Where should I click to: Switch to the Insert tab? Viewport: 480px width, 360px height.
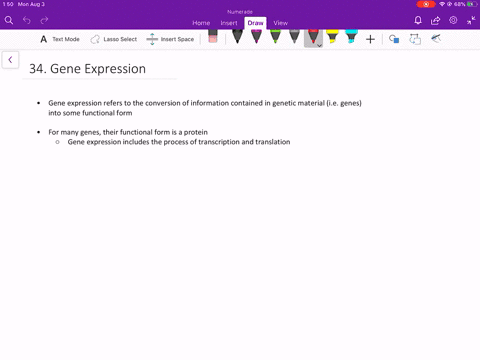[x=229, y=23]
